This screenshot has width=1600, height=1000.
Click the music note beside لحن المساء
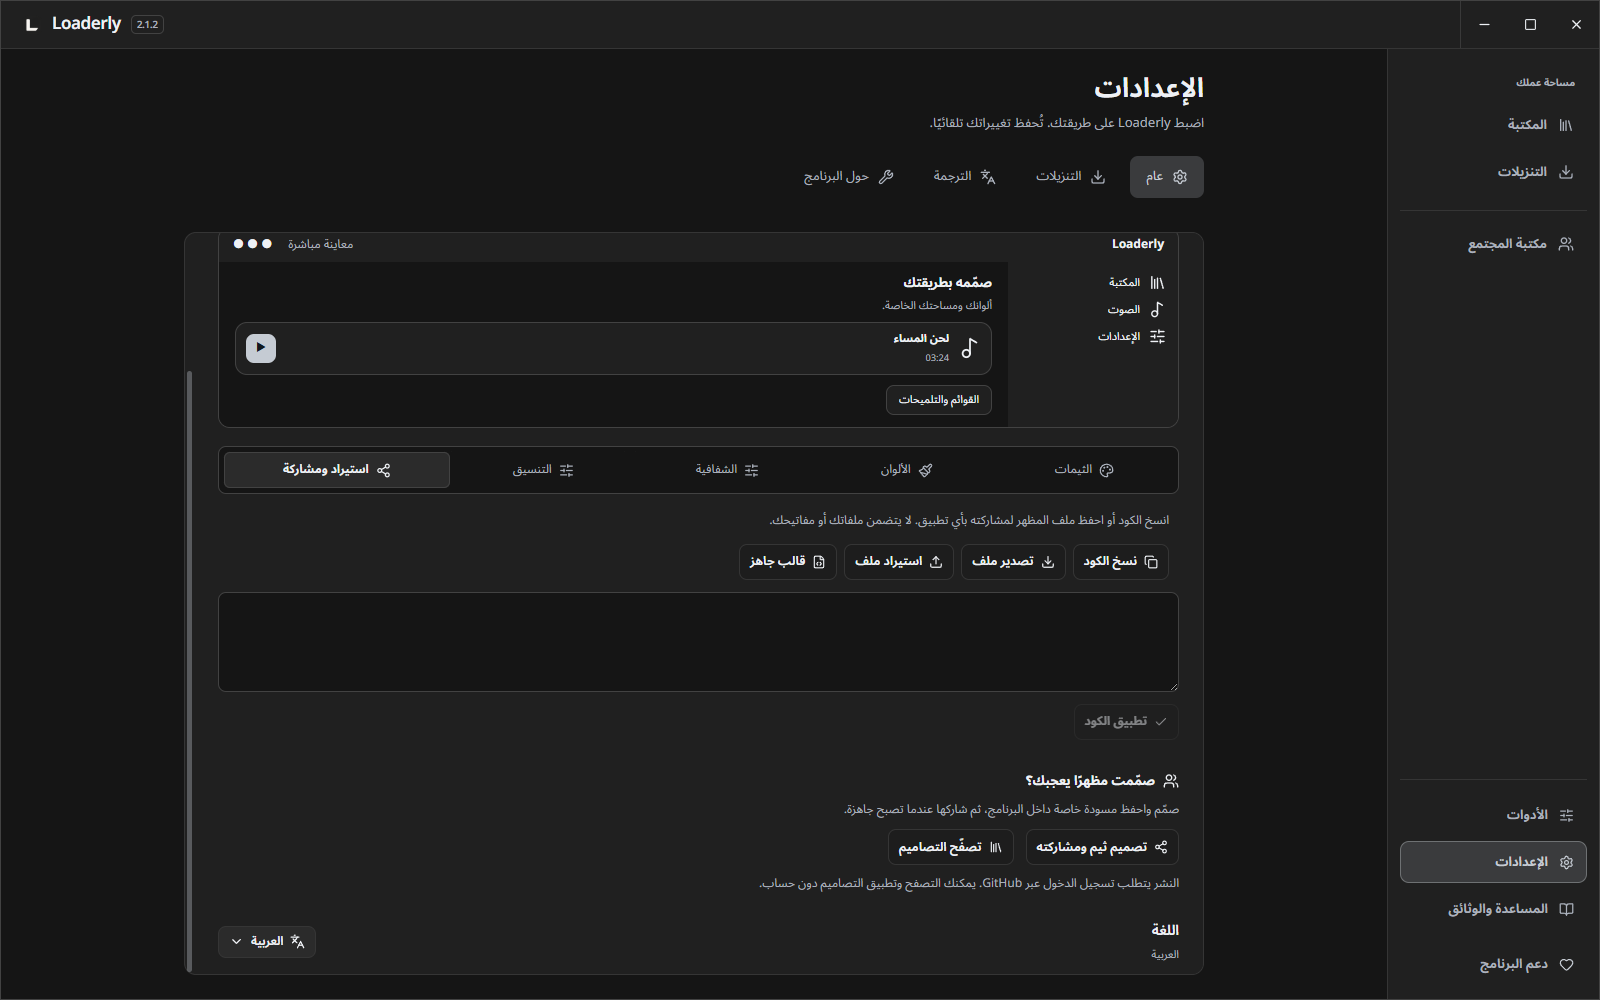click(969, 348)
